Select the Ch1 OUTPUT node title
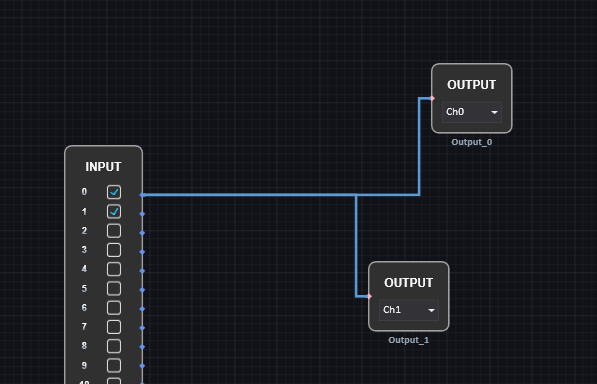 point(409,283)
